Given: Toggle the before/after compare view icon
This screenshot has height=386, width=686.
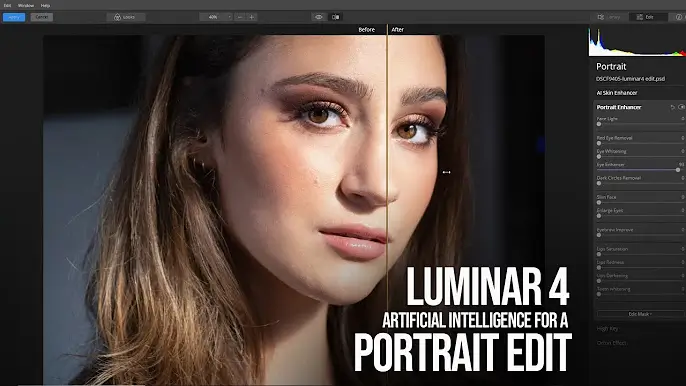Looking at the screenshot, I should [336, 17].
